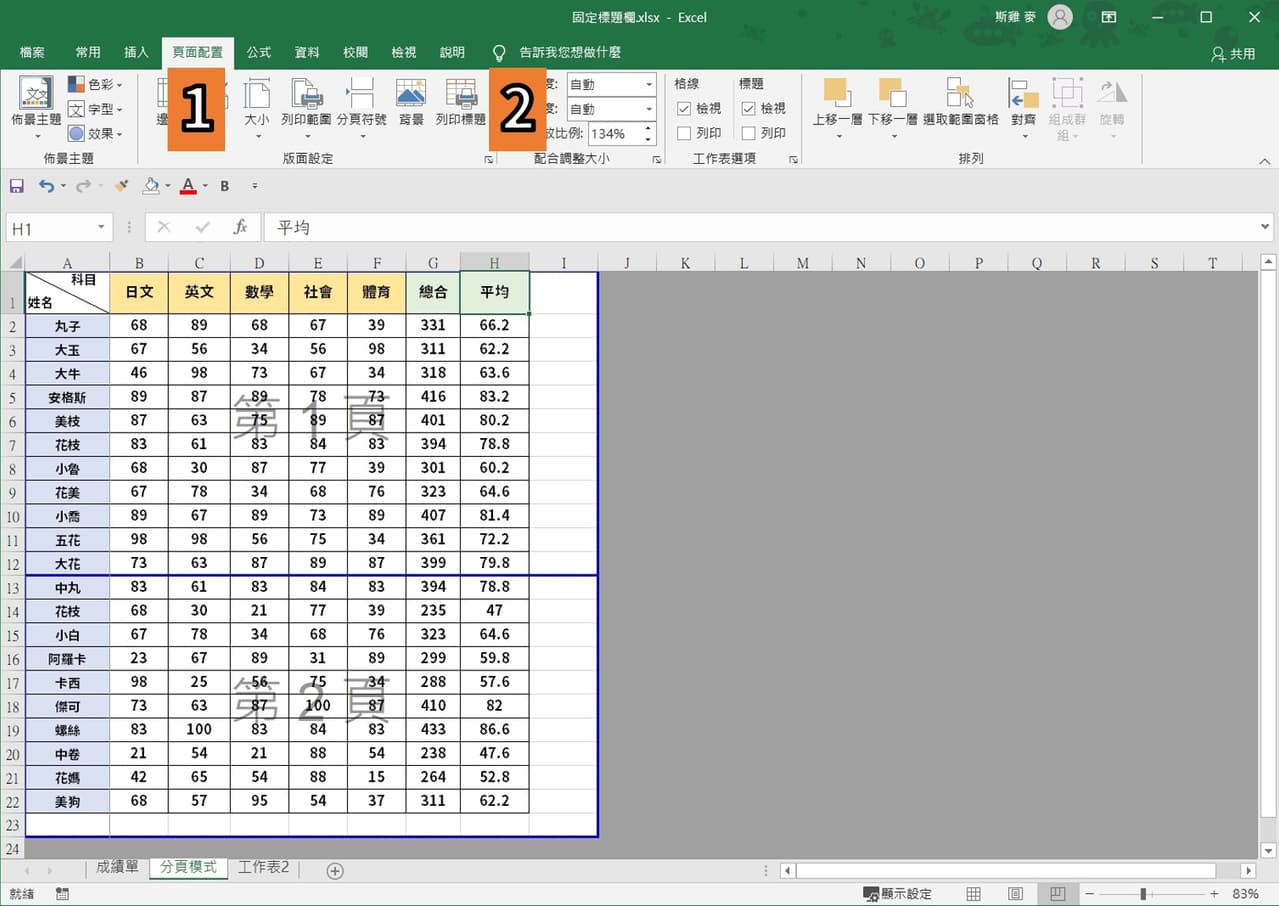Open the 成績單 worksheet tab
This screenshot has height=906, width=1279.
point(117,867)
